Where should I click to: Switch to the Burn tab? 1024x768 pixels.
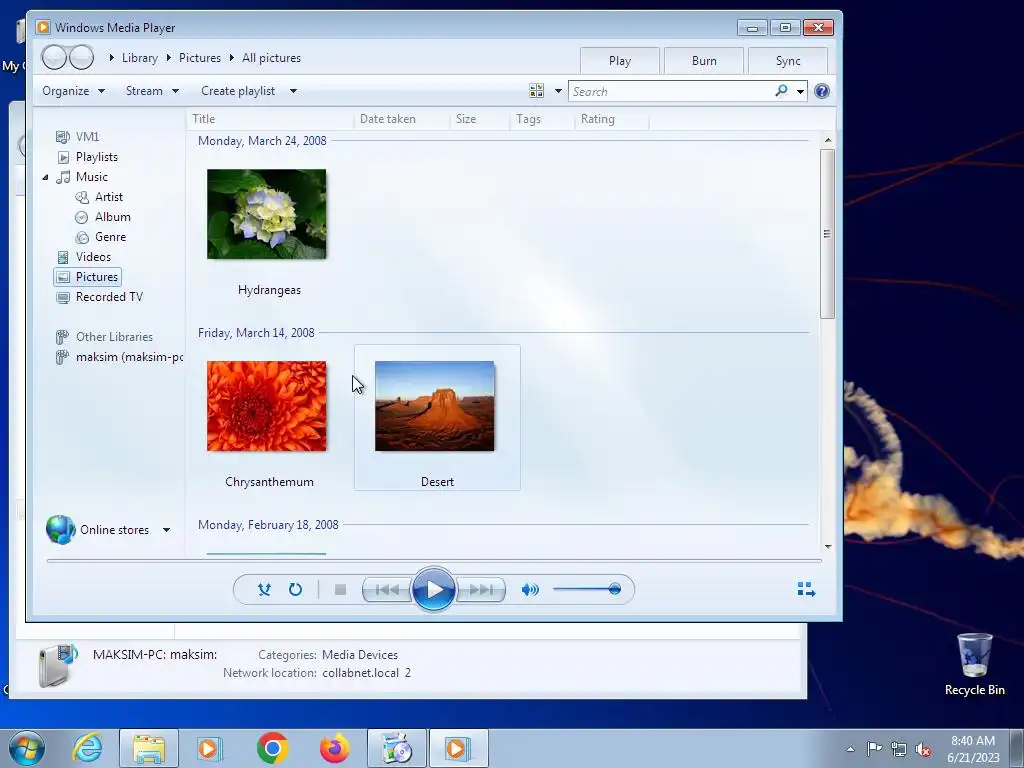pyautogui.click(x=704, y=61)
